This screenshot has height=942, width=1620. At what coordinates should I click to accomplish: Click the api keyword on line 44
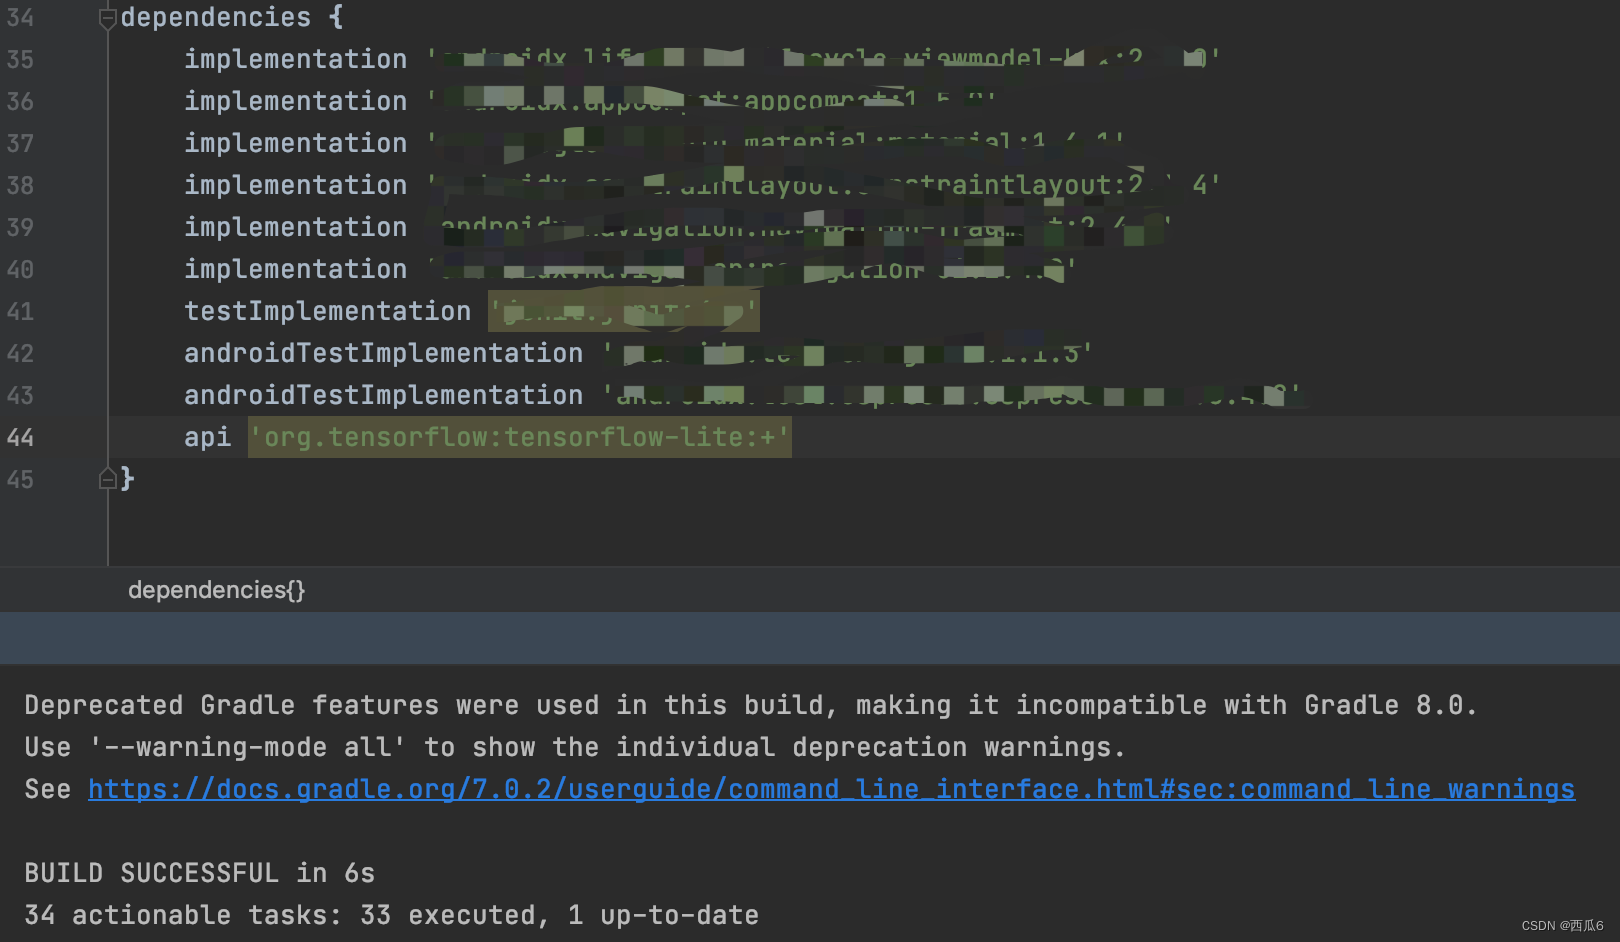(208, 437)
